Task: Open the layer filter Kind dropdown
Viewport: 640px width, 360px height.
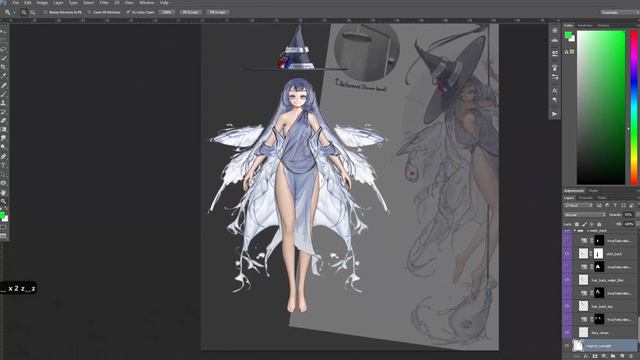Action: tap(578, 205)
